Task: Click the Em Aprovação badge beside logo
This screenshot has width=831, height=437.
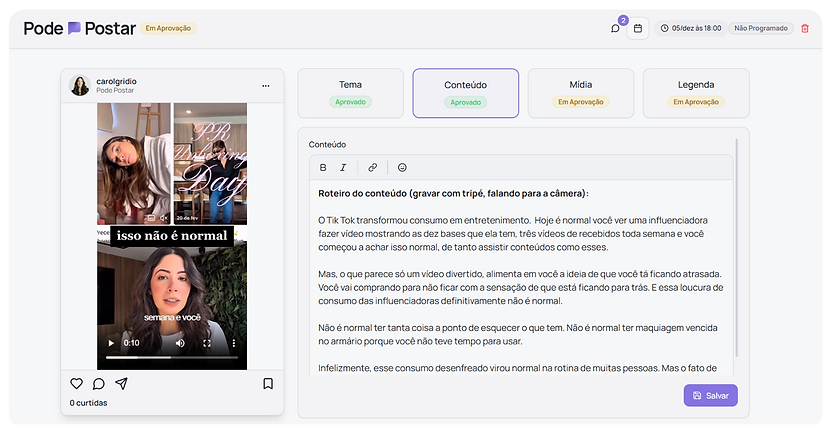Action: click(168, 29)
